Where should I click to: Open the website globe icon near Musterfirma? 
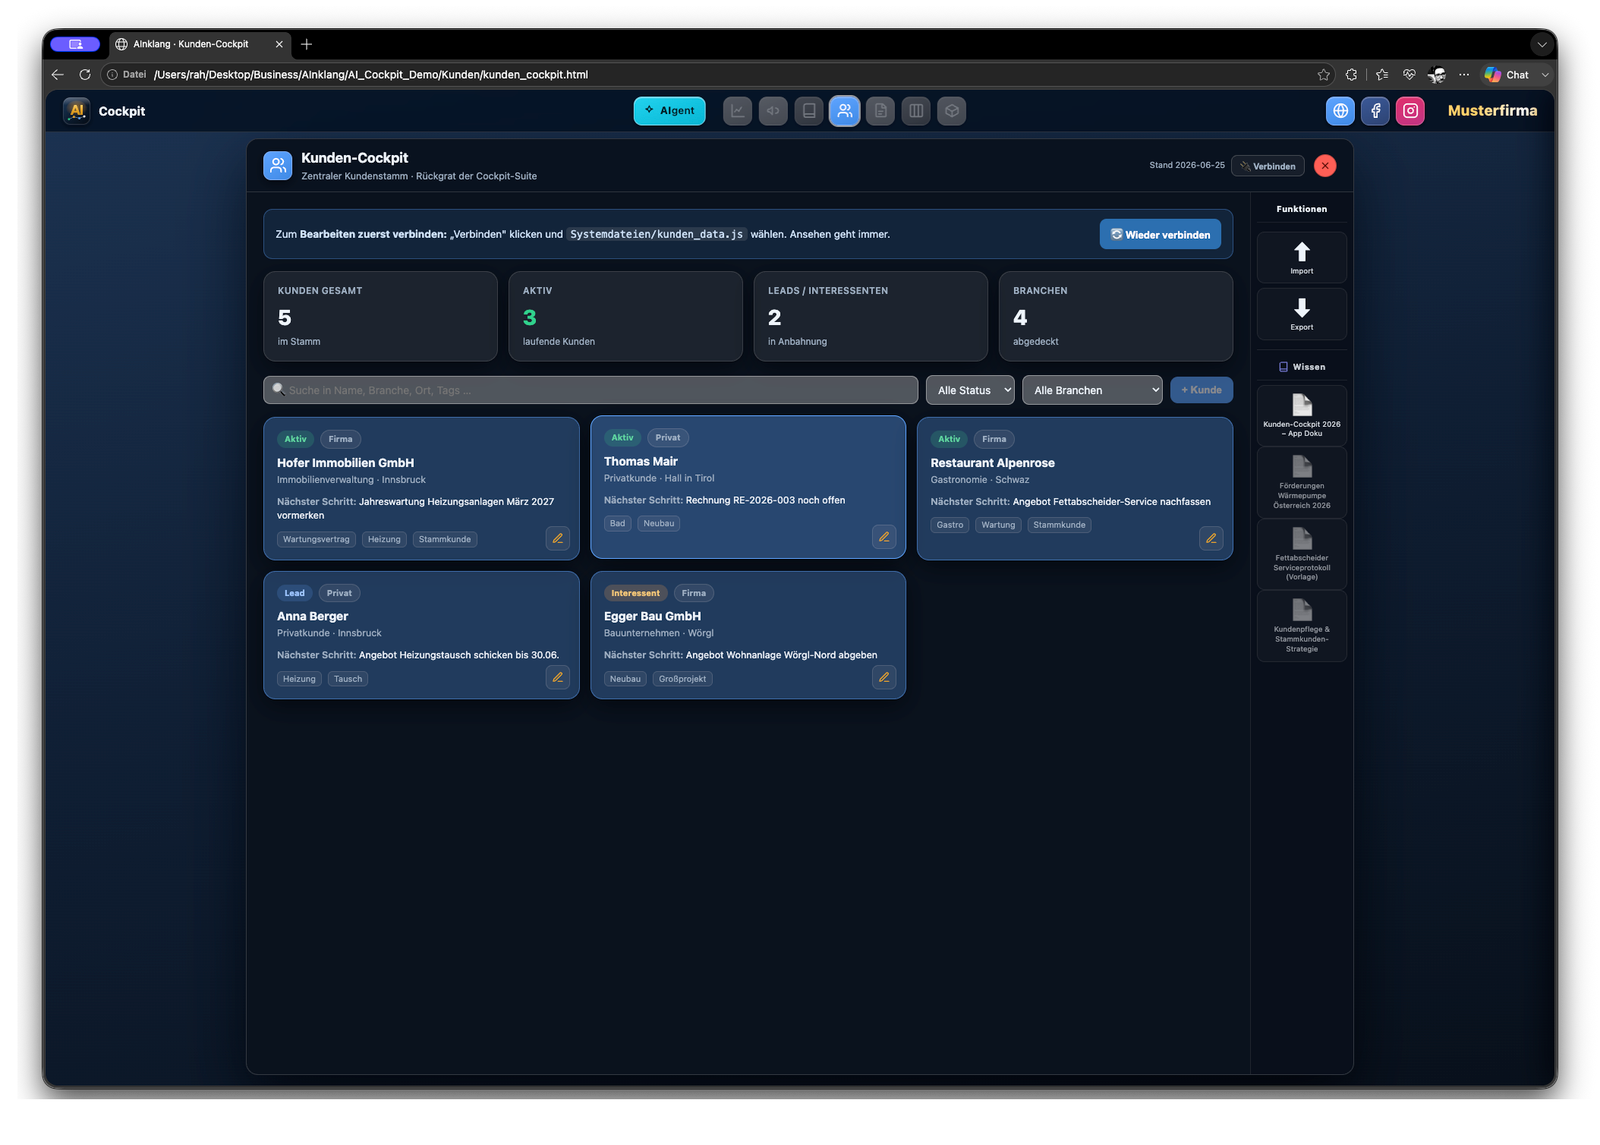(x=1341, y=111)
